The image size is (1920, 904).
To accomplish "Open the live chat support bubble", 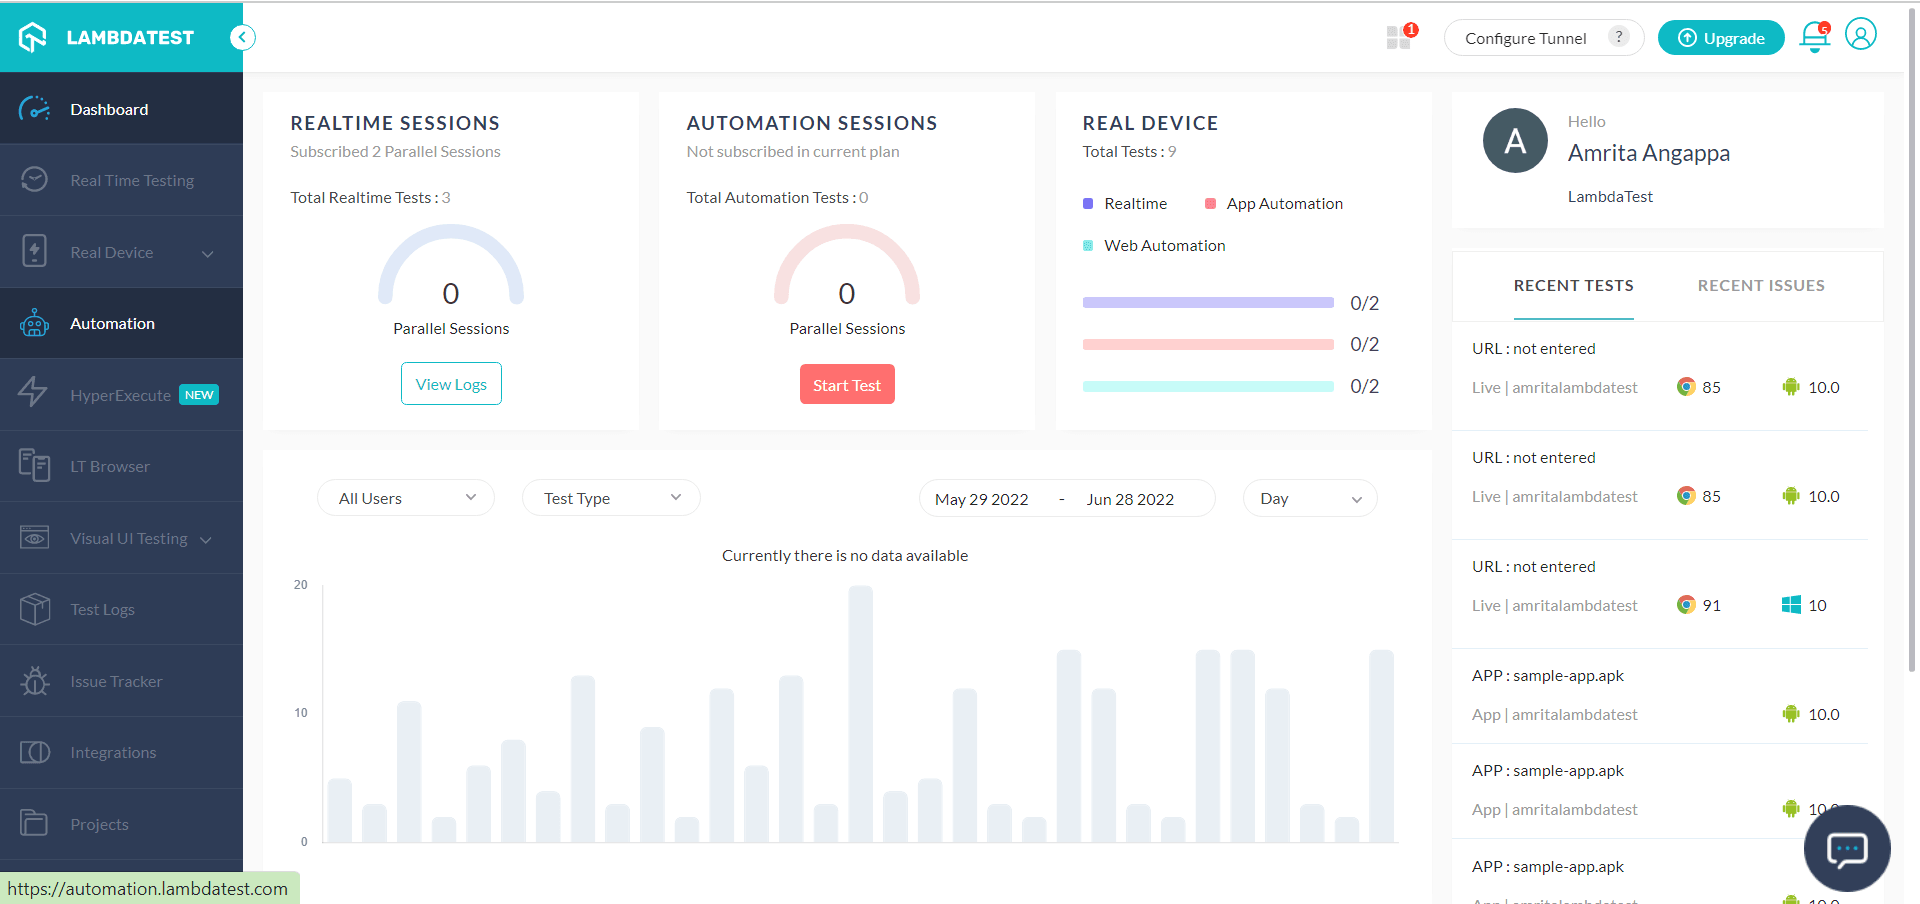I will pos(1846,848).
